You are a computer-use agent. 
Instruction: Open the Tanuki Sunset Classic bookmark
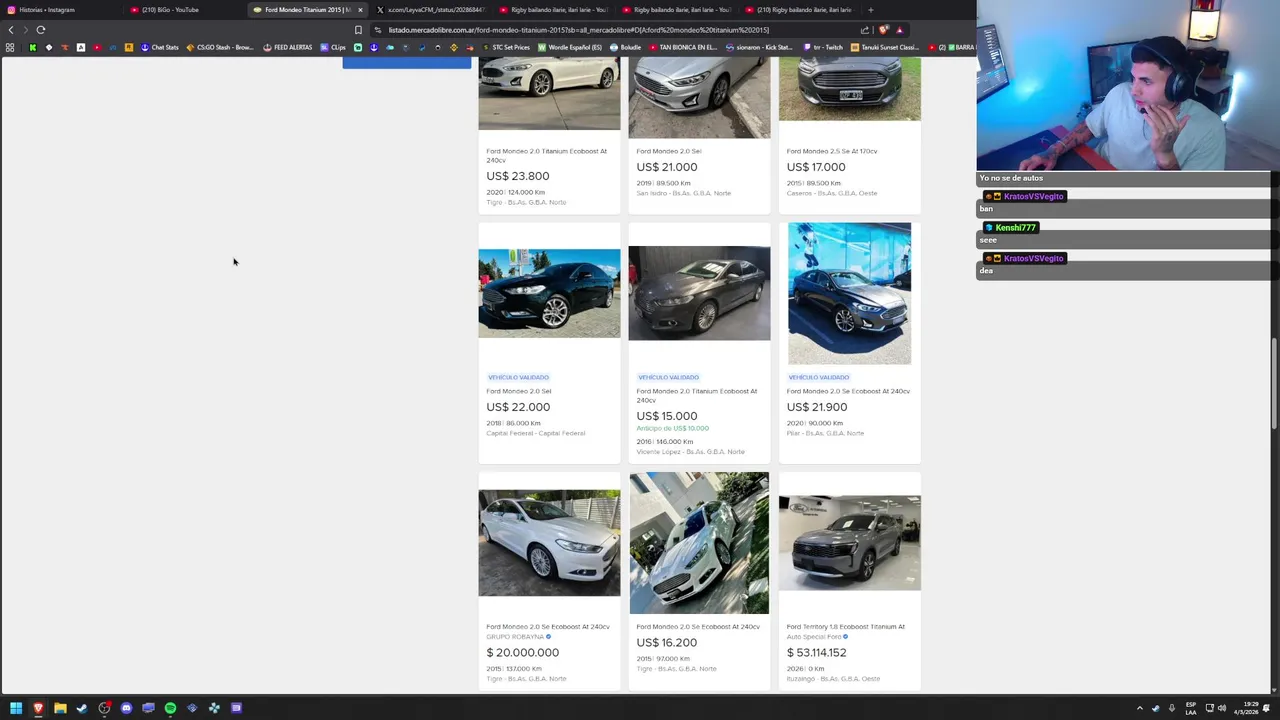pyautogui.click(x=885, y=47)
